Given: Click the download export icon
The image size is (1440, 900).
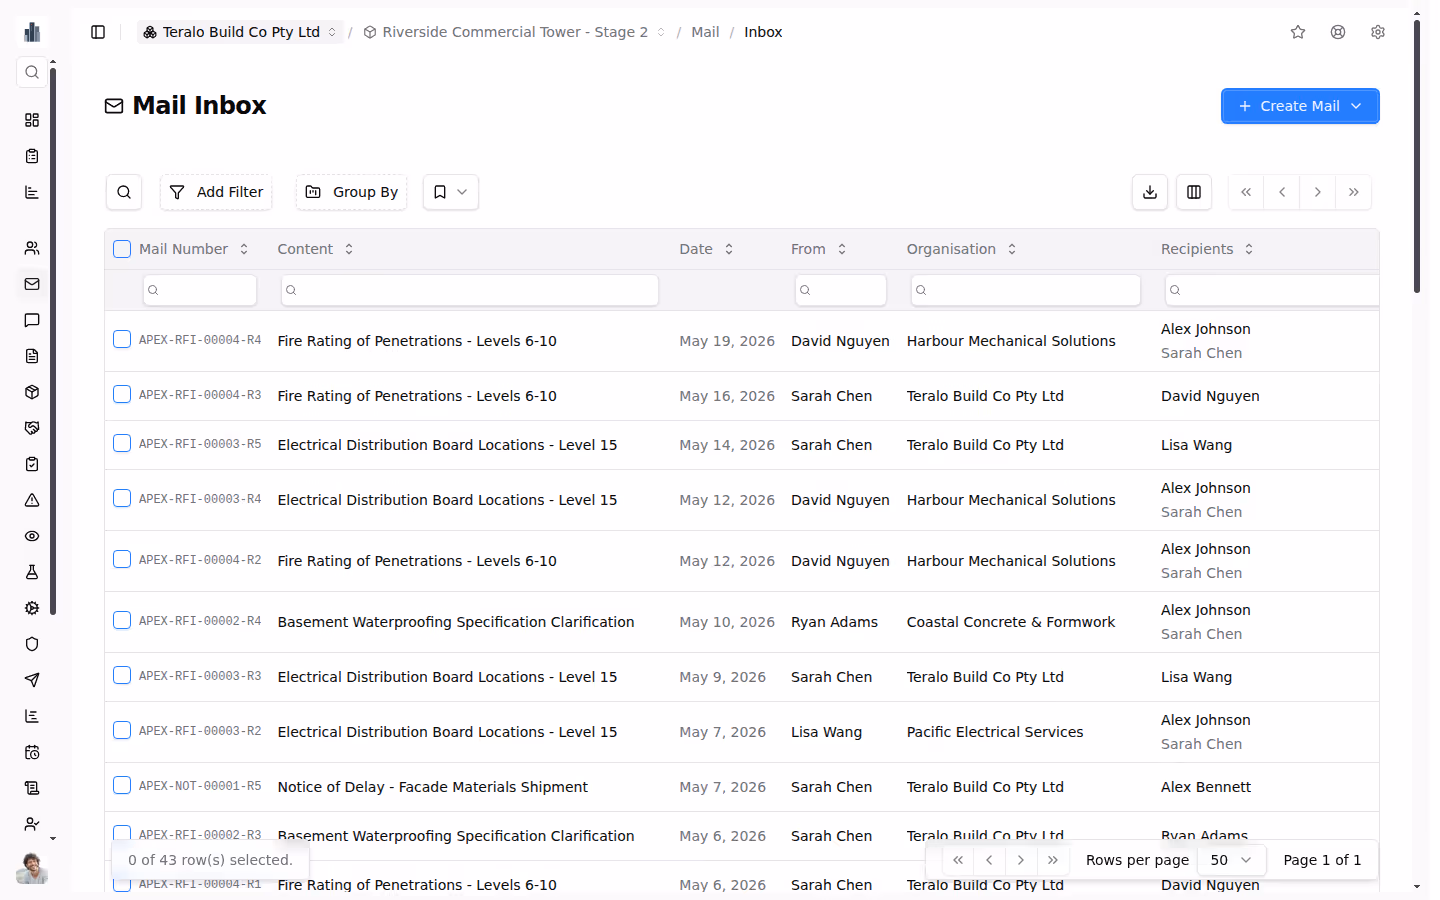Looking at the screenshot, I should click(1150, 192).
